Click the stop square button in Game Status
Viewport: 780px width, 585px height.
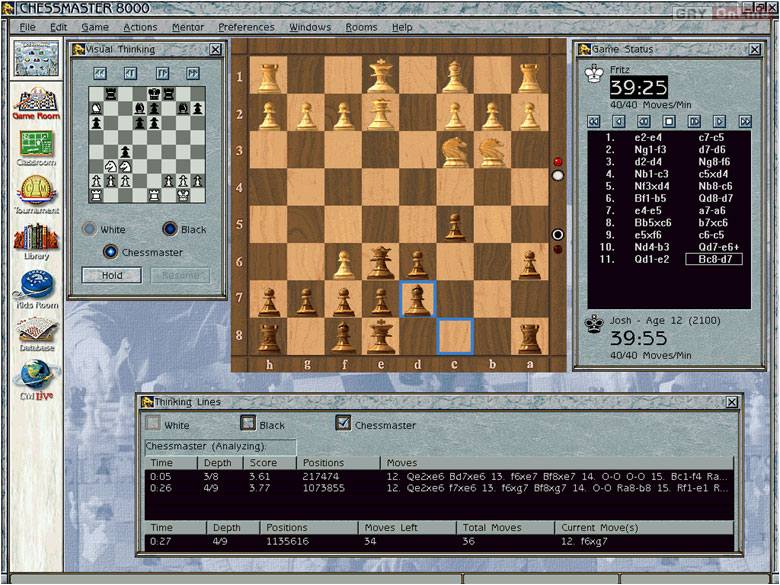(x=669, y=121)
